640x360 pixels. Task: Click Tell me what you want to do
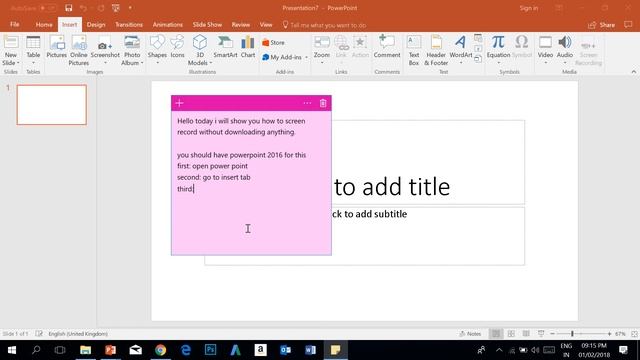pos(324,25)
